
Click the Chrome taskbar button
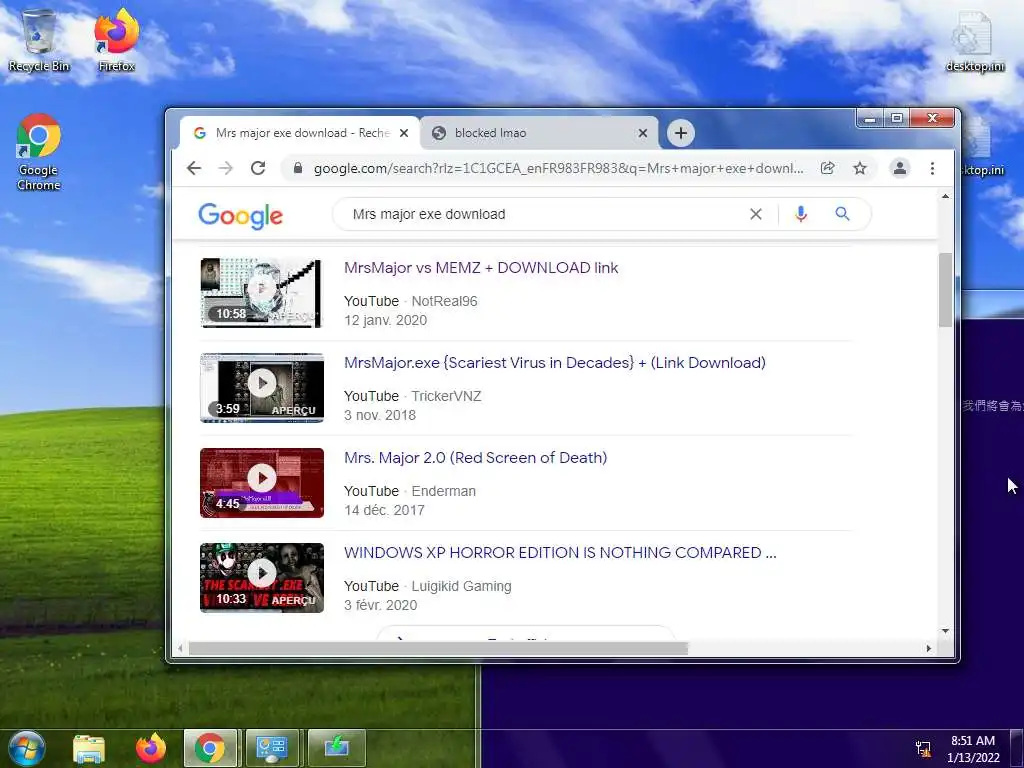tap(210, 748)
